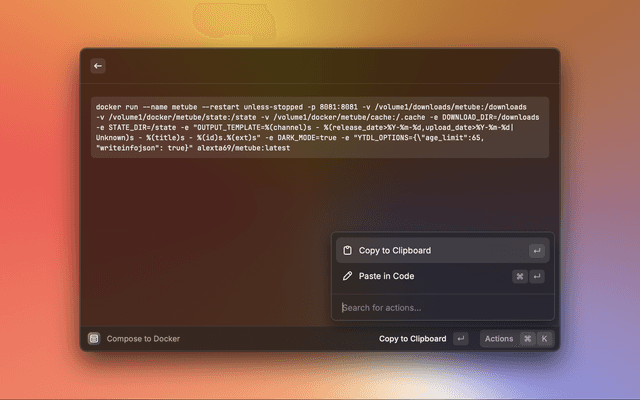The width and height of the screenshot is (640, 400).
Task: Click the Compose to Docker extension icon
Action: click(x=93, y=339)
